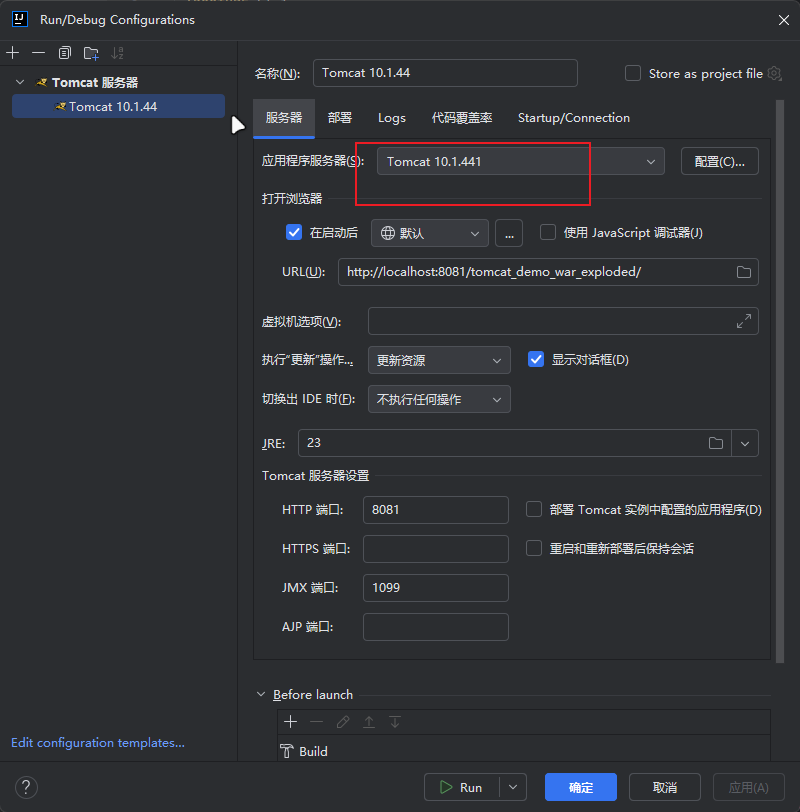800x812 pixels.
Task: Move Before launch task up
Action: point(369,721)
